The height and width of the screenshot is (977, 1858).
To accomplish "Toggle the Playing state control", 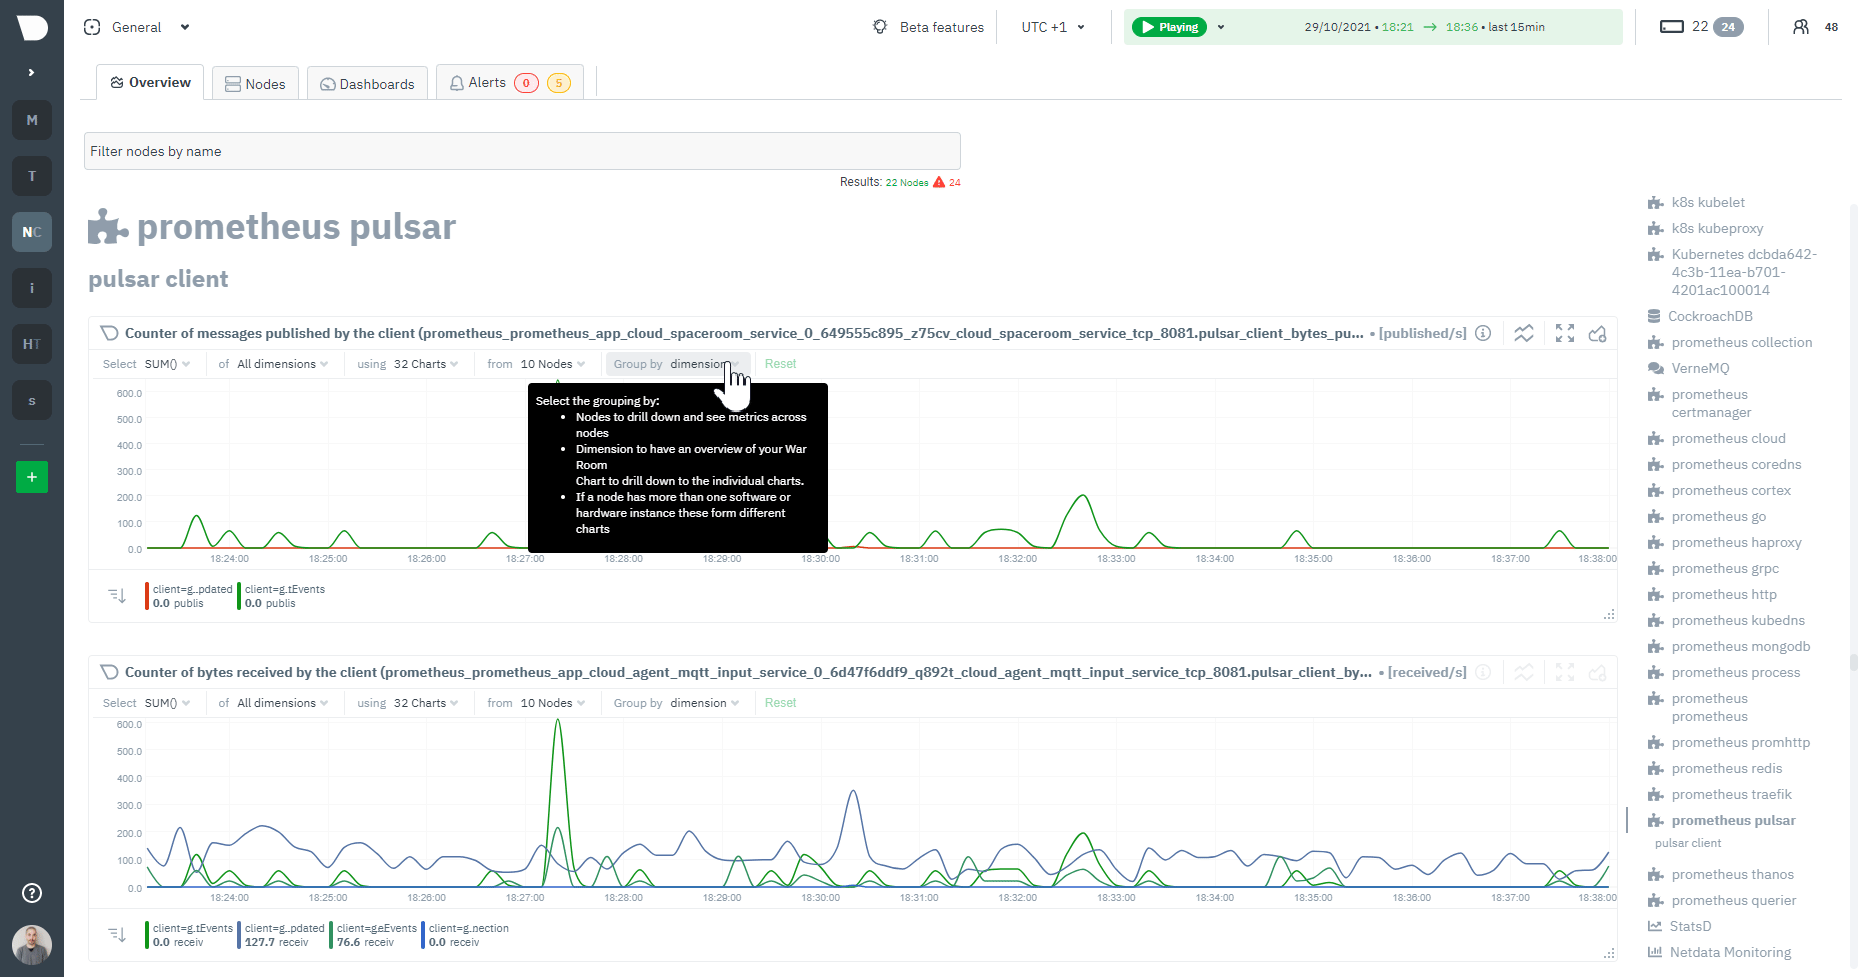I will 1169,27.
